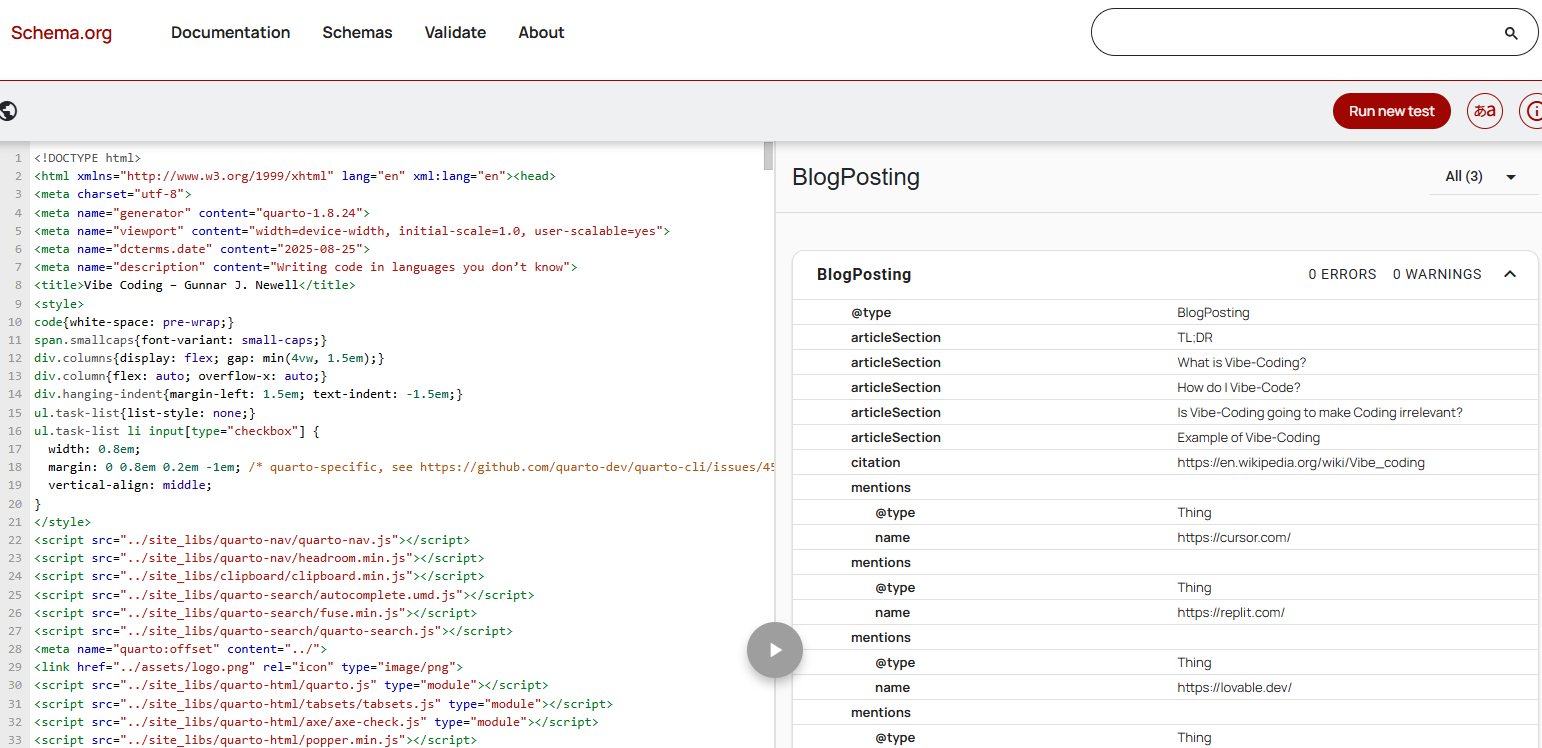Screen dimensions: 1542x748
Task: Open the All (3) filter dropdown
Action: coord(1482,177)
